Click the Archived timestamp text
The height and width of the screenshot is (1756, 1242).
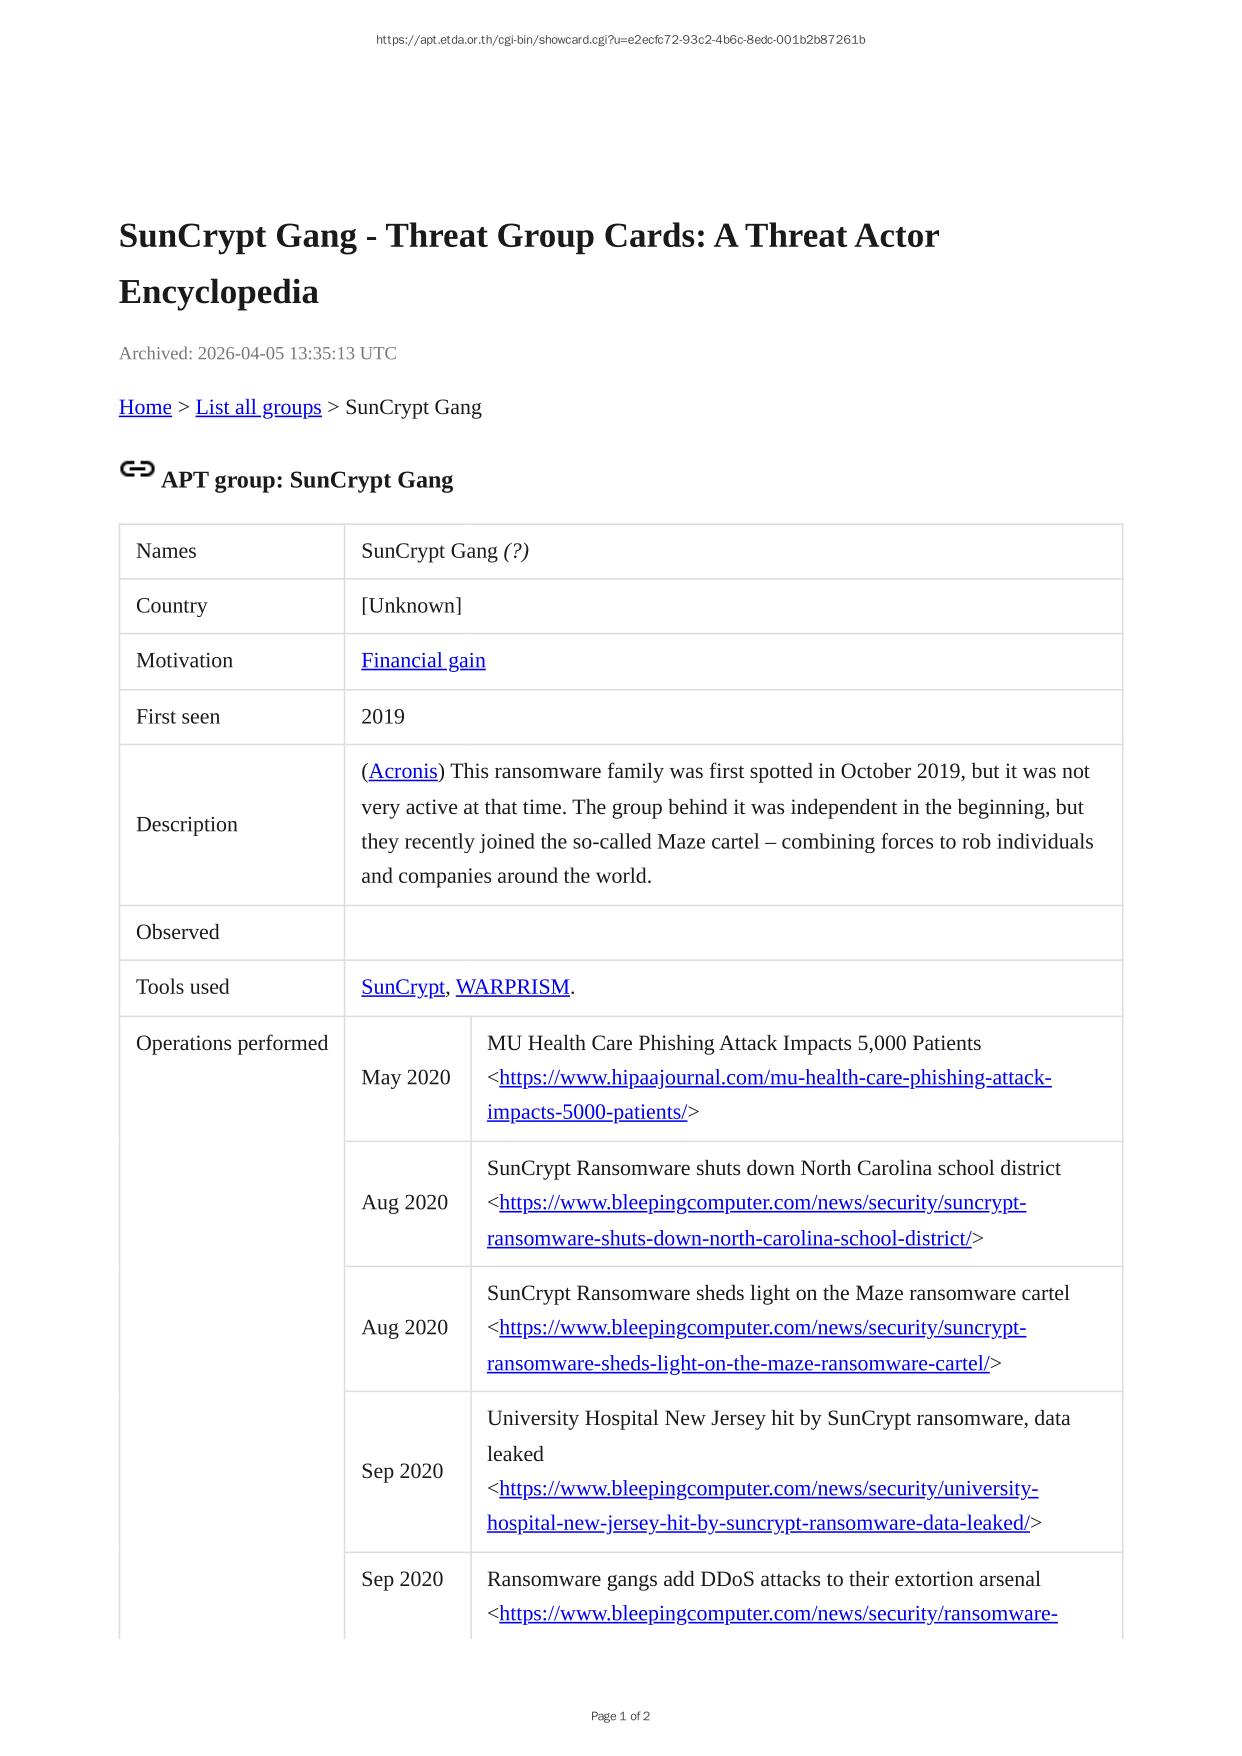click(258, 353)
